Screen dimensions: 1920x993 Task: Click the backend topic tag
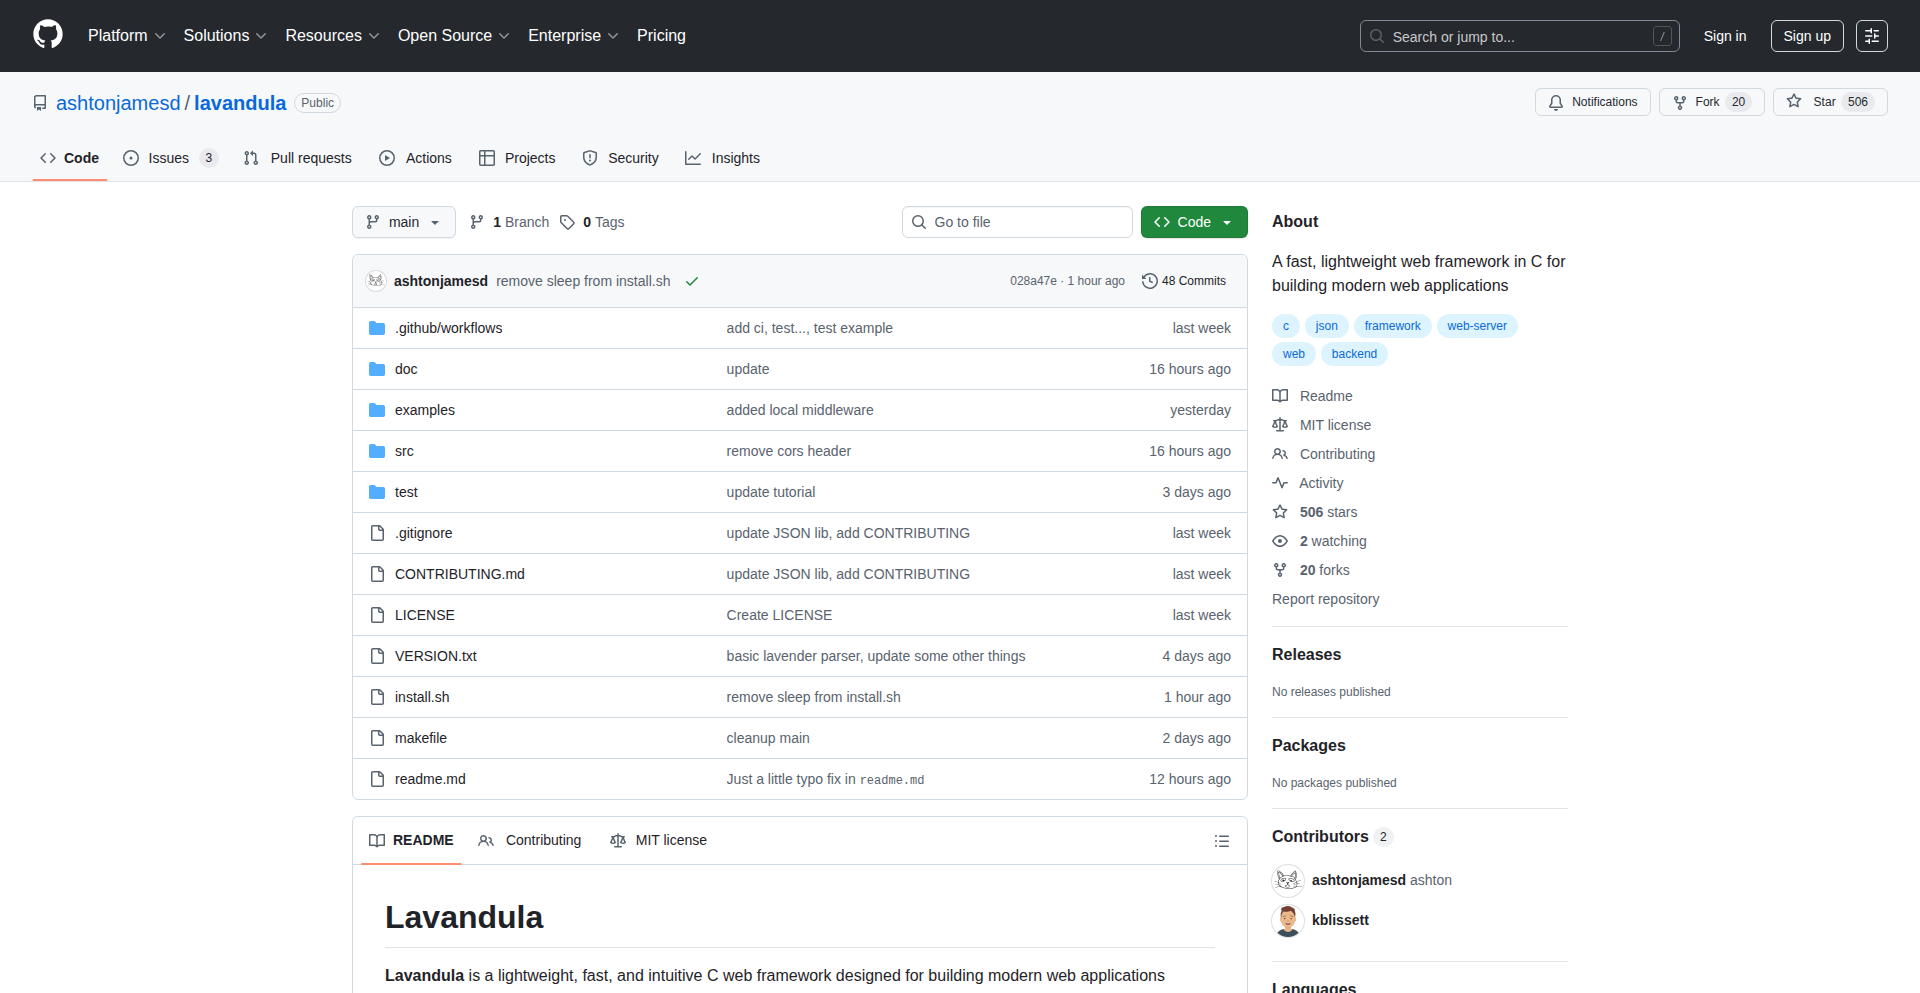tap(1354, 354)
